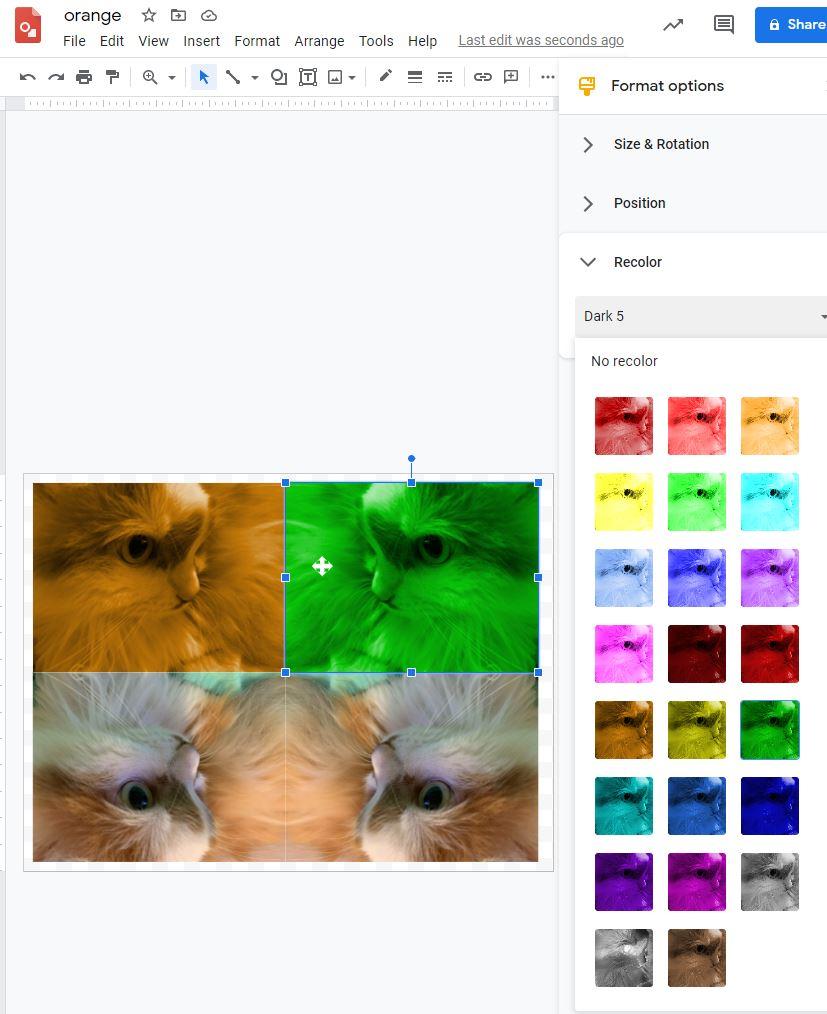Click the blue Share button
Screen dimensions: 827x1014
coord(791,25)
